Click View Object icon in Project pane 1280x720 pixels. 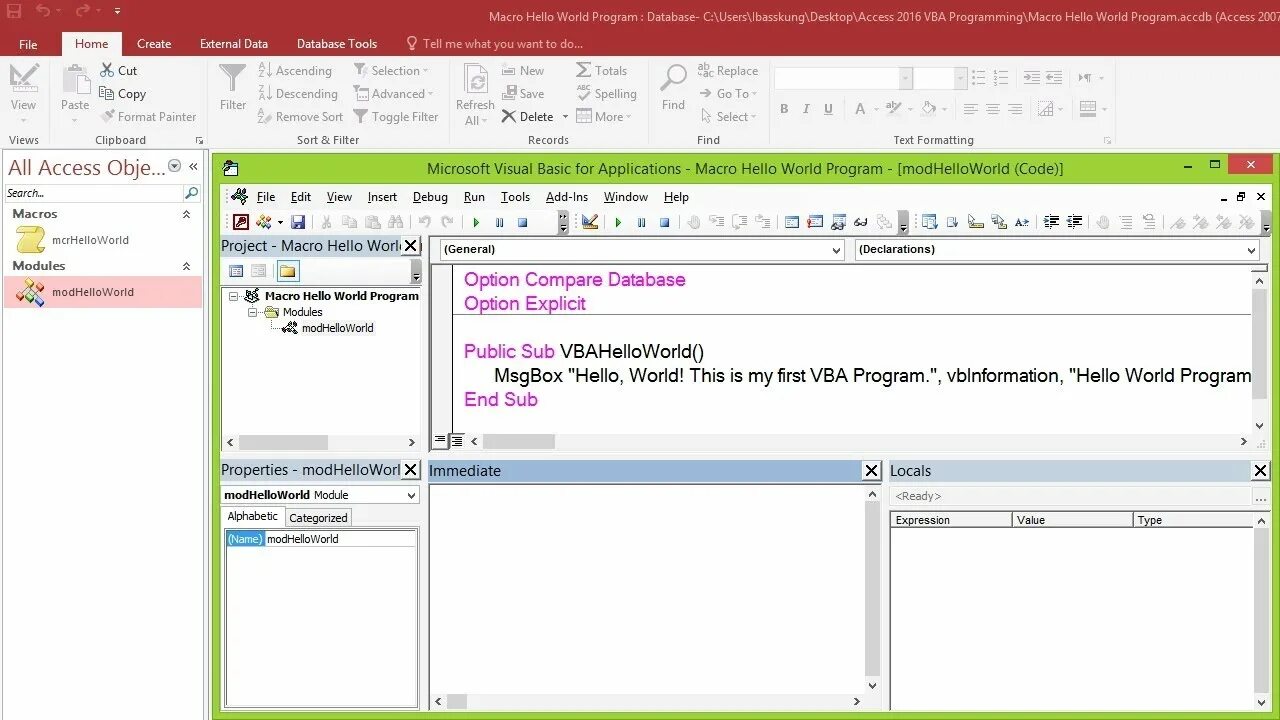click(259, 271)
